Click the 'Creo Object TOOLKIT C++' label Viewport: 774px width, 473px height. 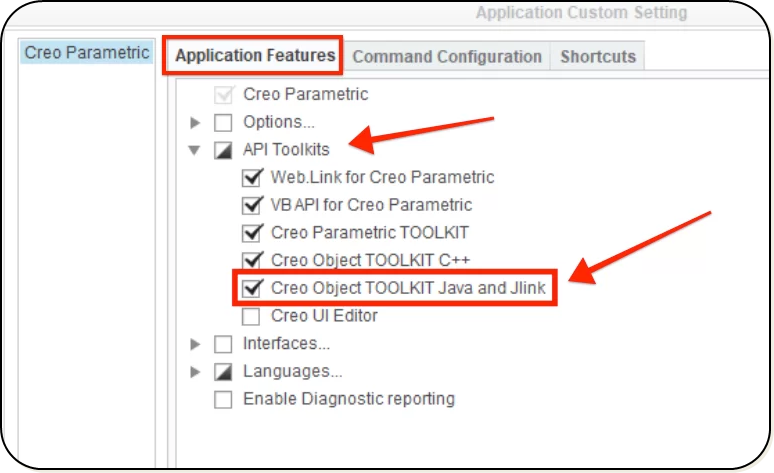[371, 260]
